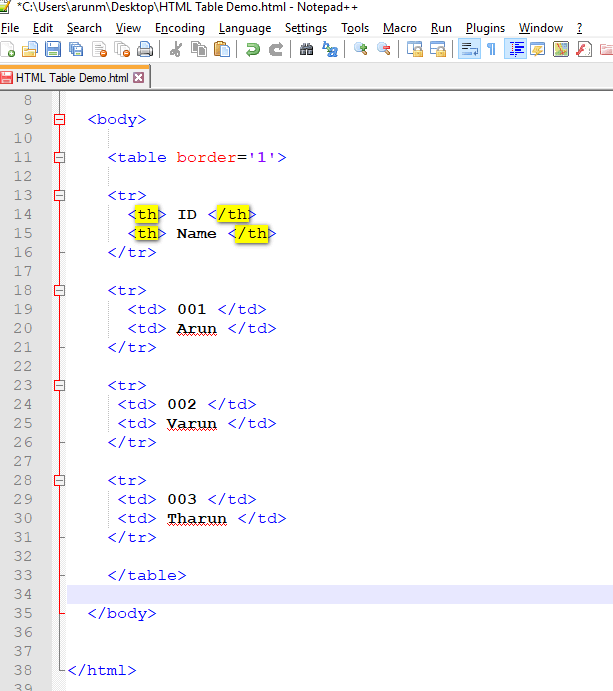The image size is (613, 691).
Task: Open the Settings menu
Action: [x=306, y=28]
